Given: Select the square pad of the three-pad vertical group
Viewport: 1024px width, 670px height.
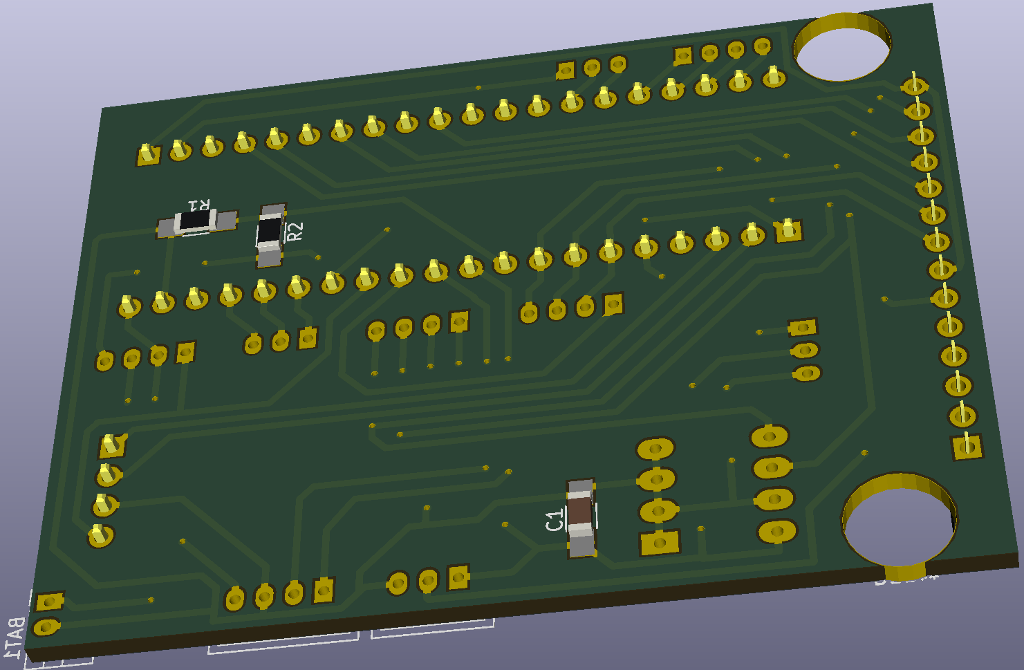Looking at the screenshot, I should click(802, 327).
